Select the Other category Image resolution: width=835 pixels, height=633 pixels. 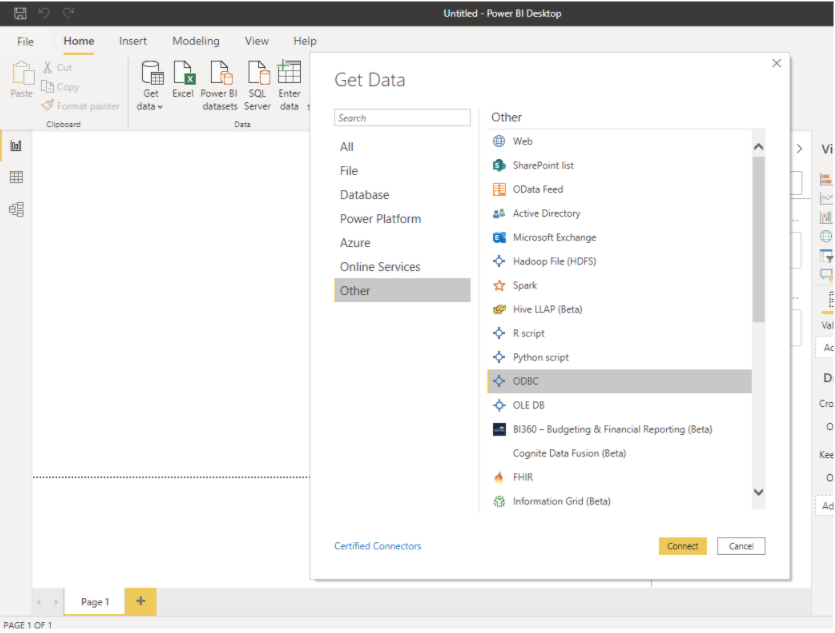(x=402, y=291)
